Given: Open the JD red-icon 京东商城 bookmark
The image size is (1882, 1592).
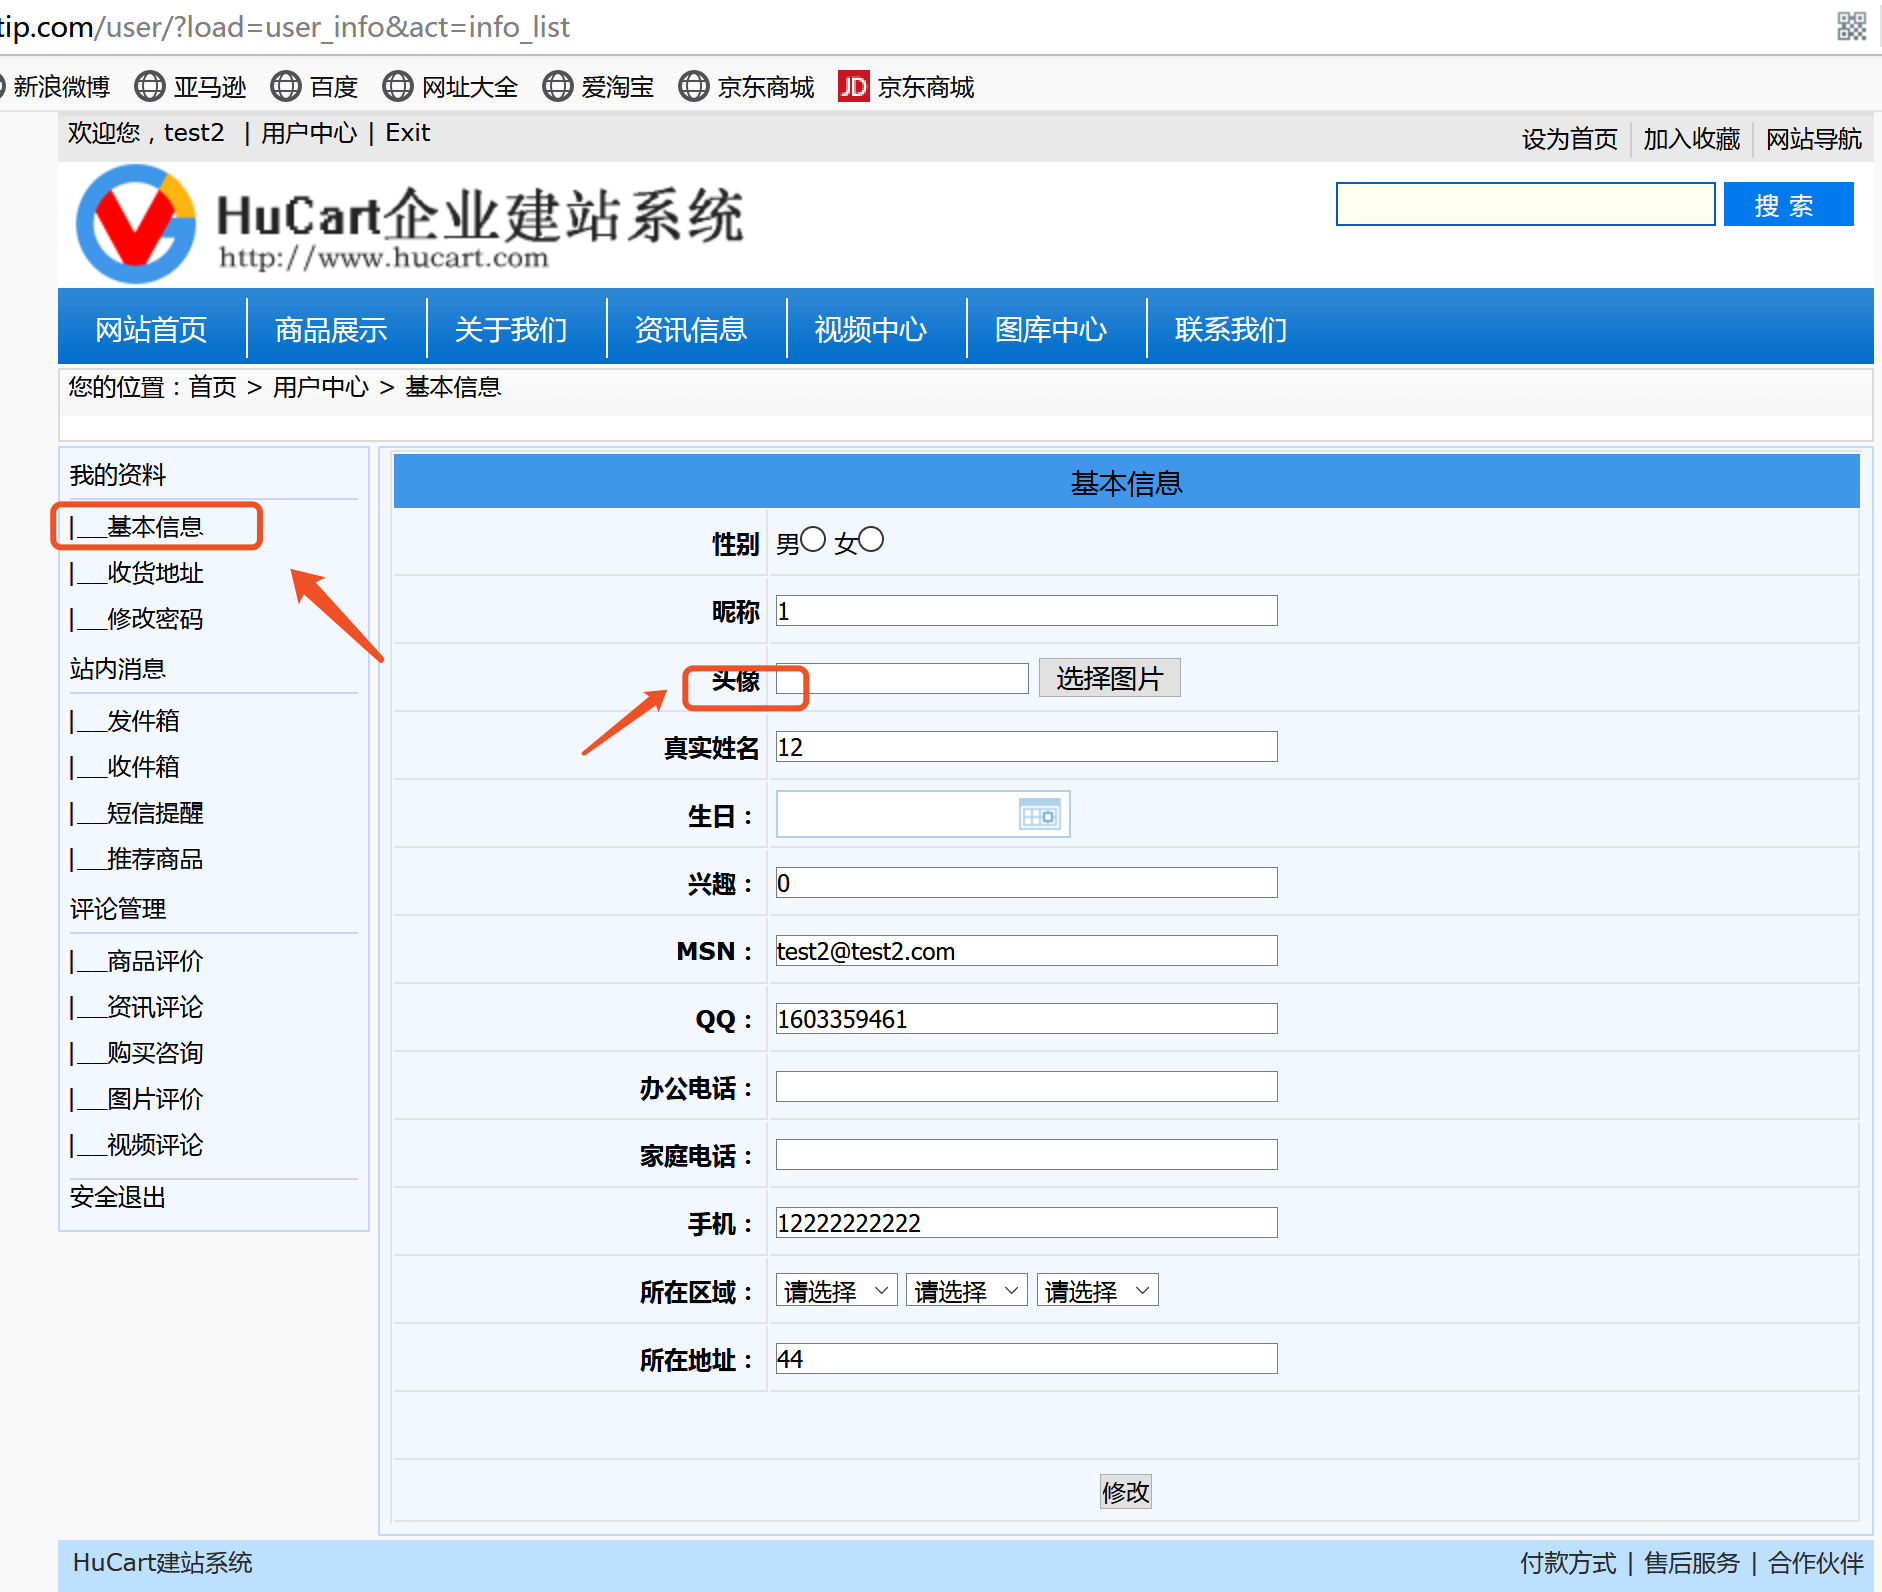Looking at the screenshot, I should pos(906,87).
